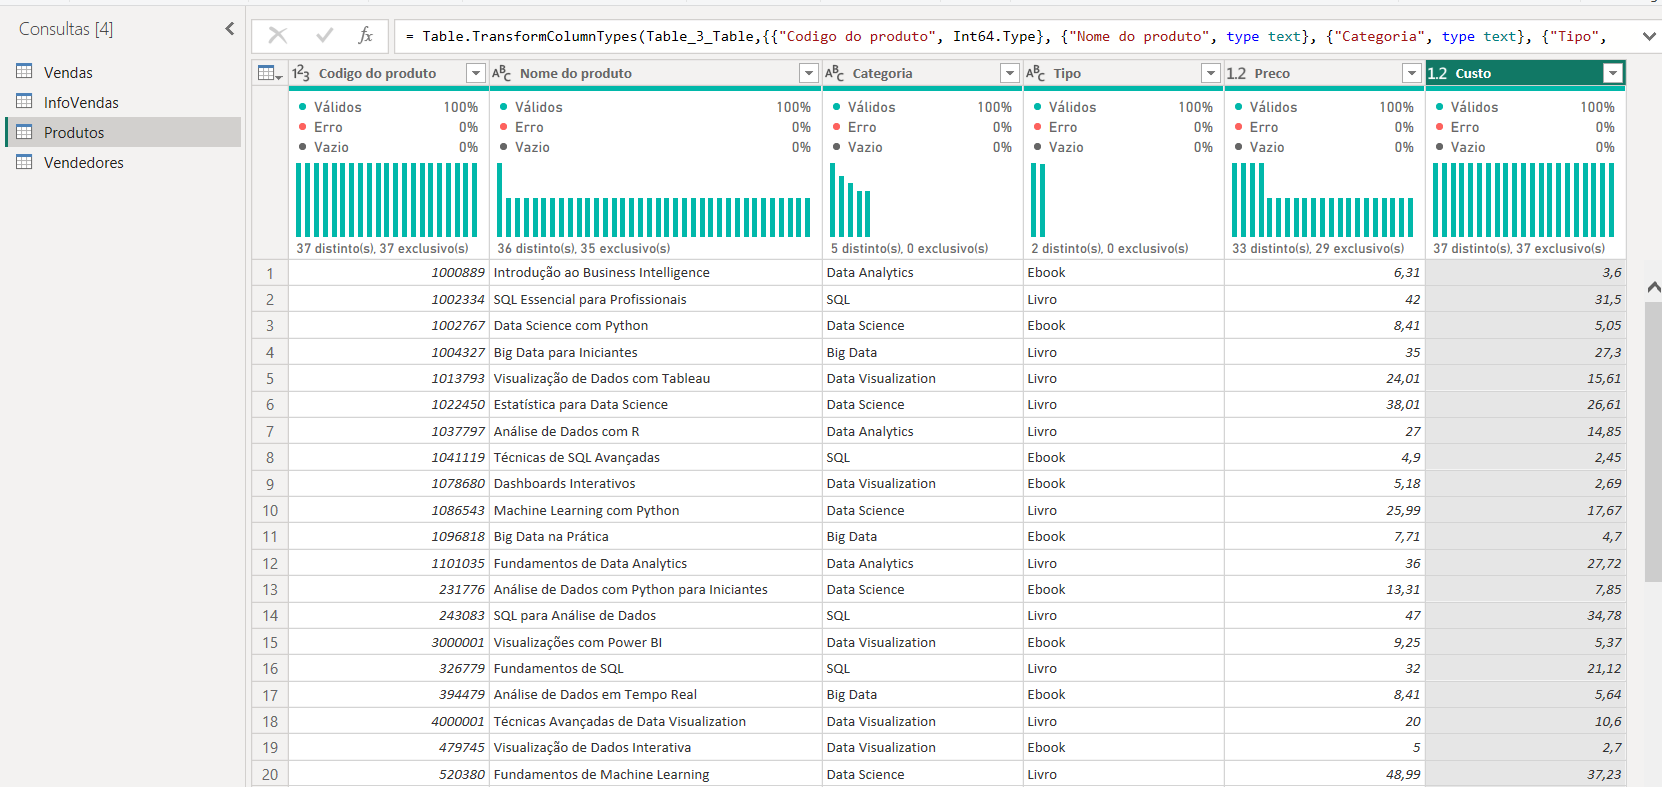Viewport: 1662px width, 787px height.
Task: Open the Tipo column filter dropdown
Action: coord(1211,73)
